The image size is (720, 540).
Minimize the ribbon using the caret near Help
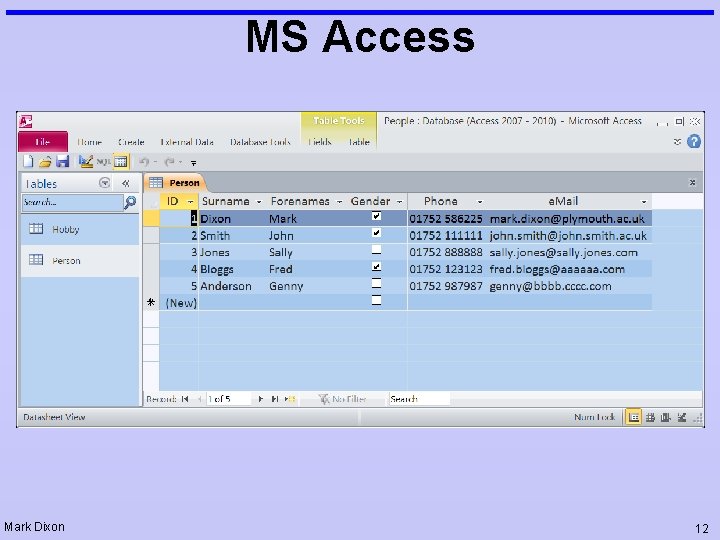pos(677,141)
